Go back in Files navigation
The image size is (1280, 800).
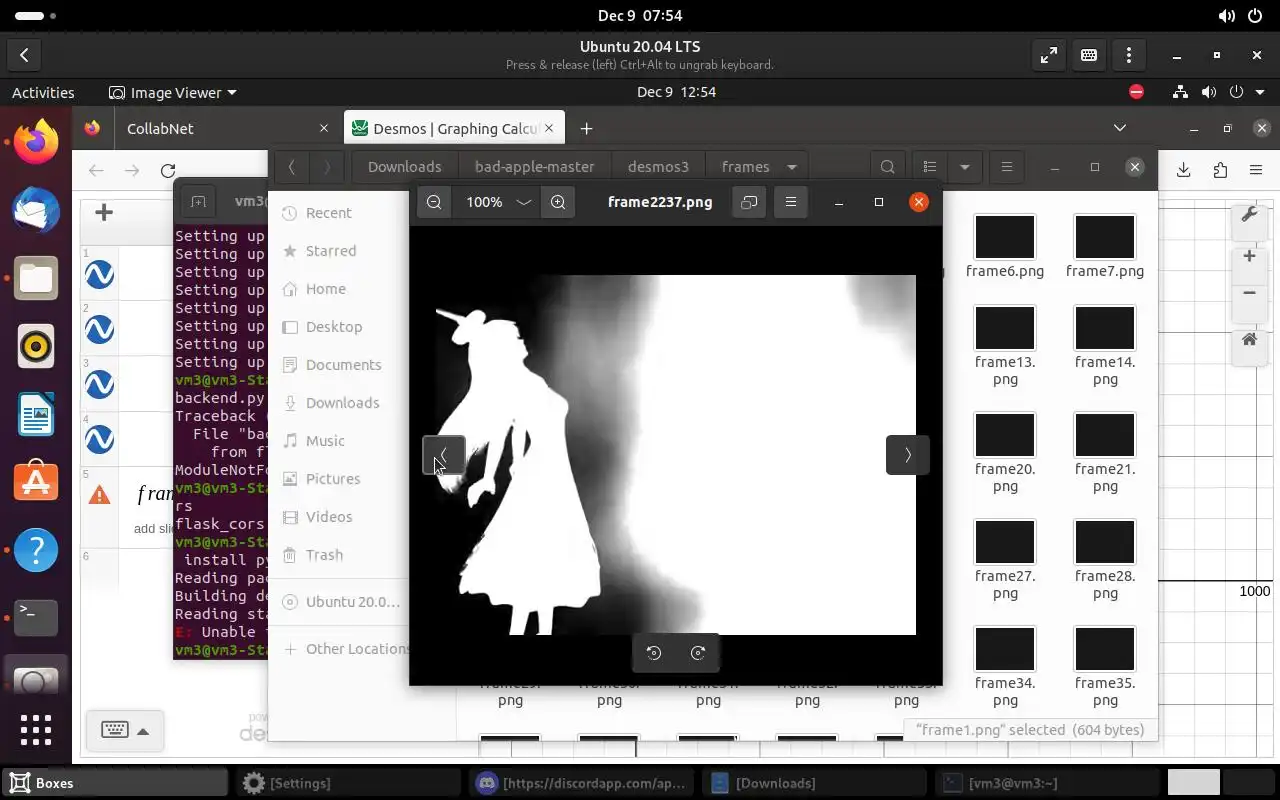pyautogui.click(x=291, y=167)
